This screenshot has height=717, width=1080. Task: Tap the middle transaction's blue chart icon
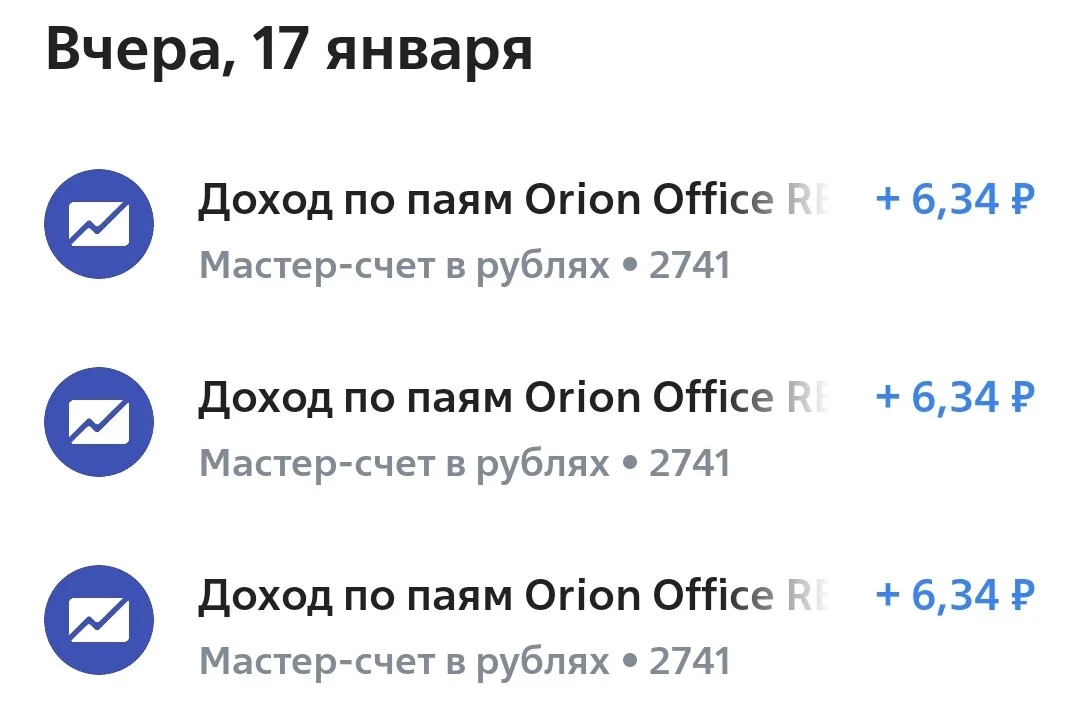tap(98, 422)
